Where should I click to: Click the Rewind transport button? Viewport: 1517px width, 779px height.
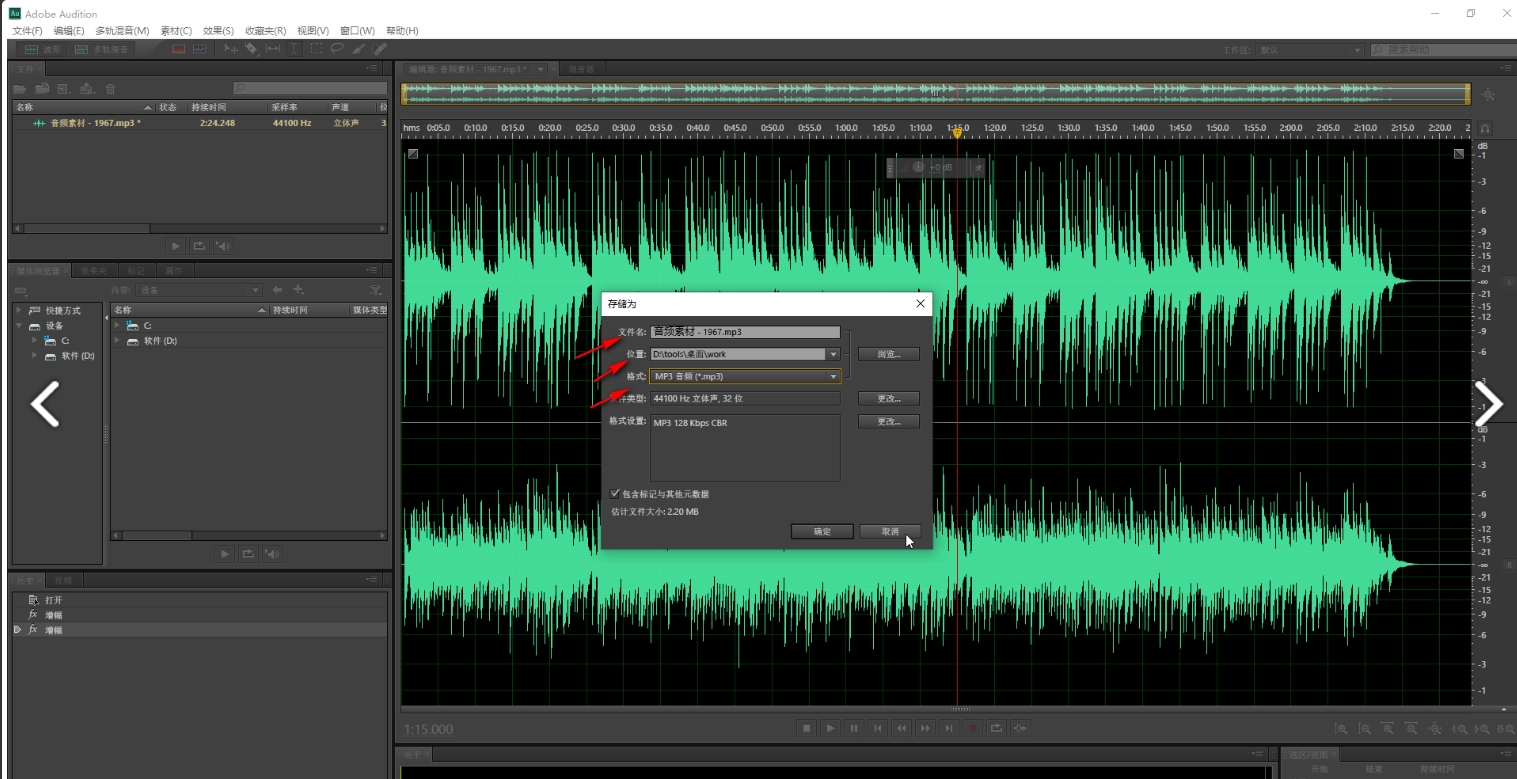tap(902, 728)
